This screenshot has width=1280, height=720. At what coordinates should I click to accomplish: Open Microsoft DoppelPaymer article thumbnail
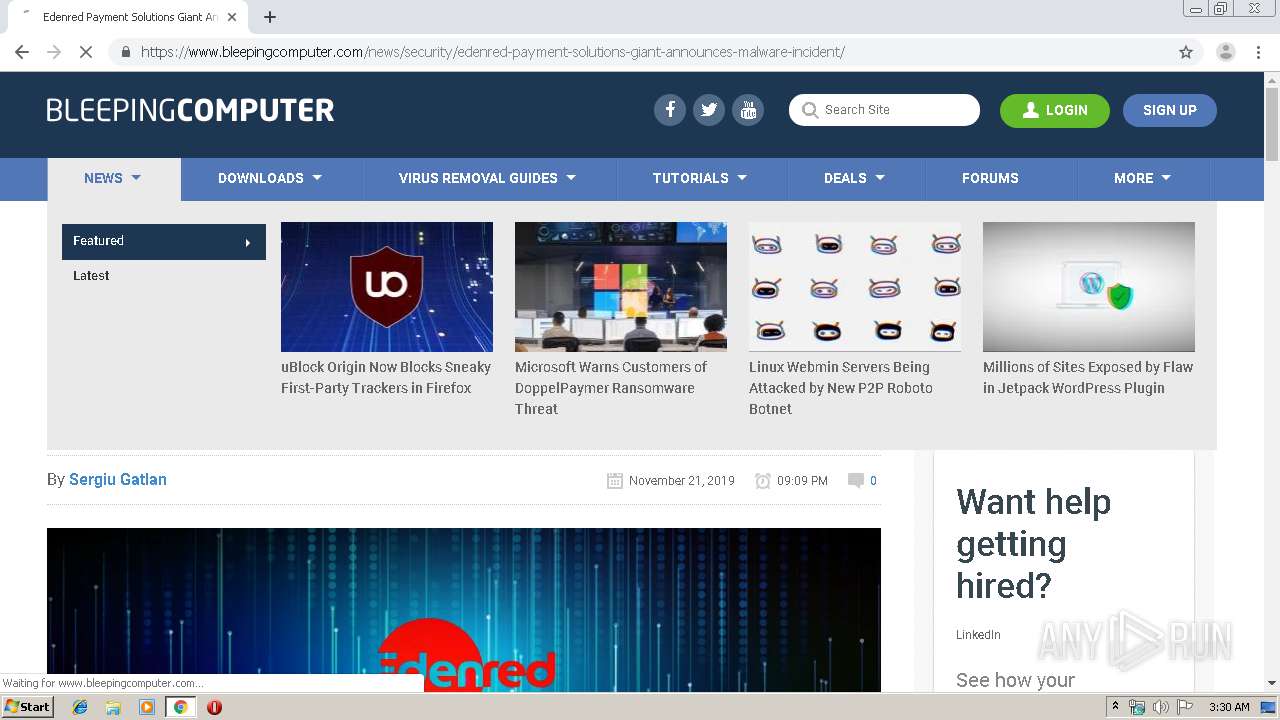tap(621, 287)
